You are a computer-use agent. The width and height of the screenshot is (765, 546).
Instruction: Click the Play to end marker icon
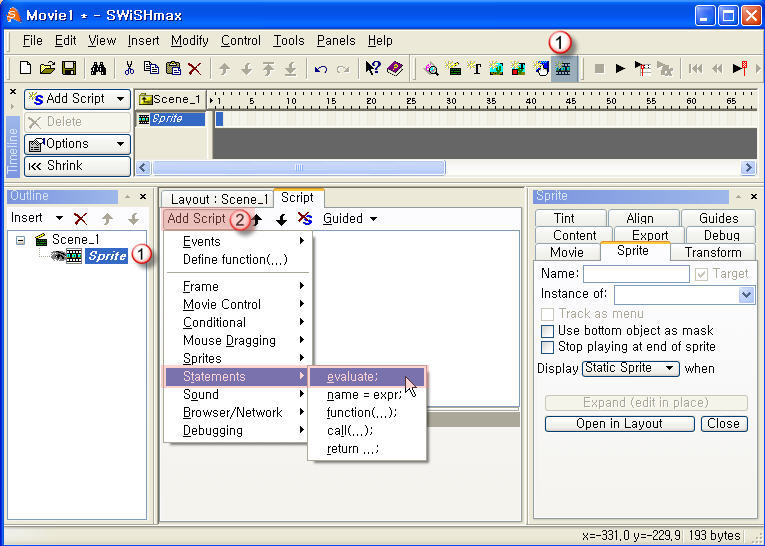740,68
